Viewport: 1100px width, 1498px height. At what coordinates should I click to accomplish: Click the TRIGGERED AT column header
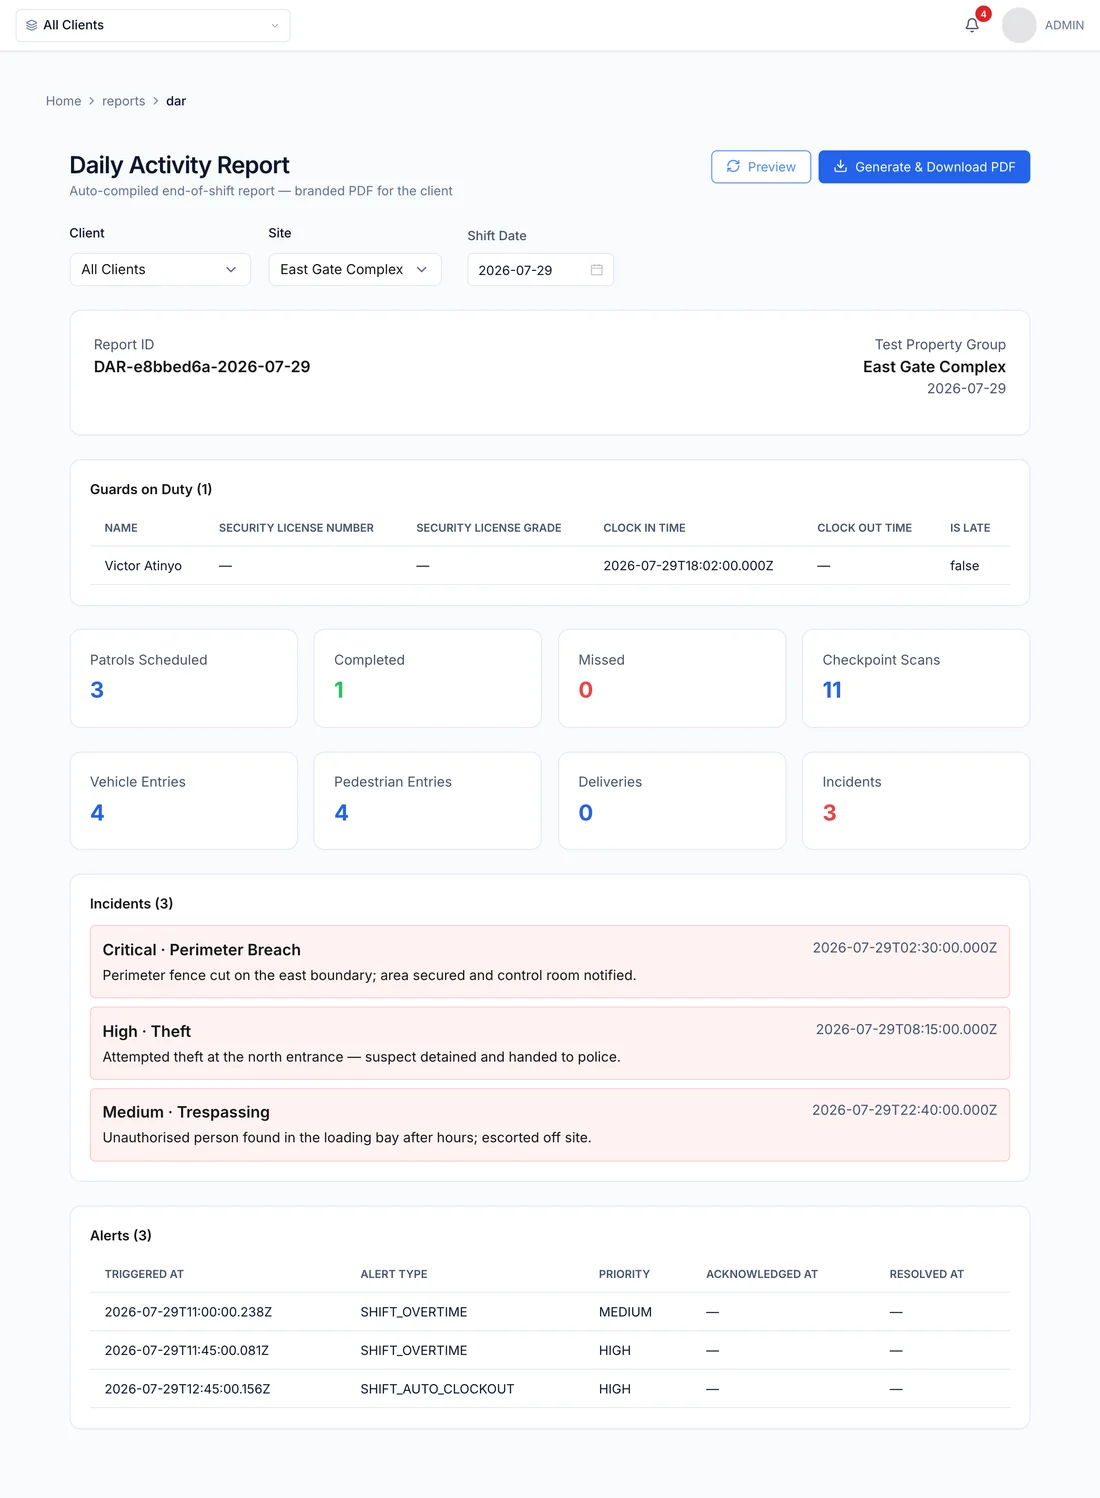pos(144,1274)
